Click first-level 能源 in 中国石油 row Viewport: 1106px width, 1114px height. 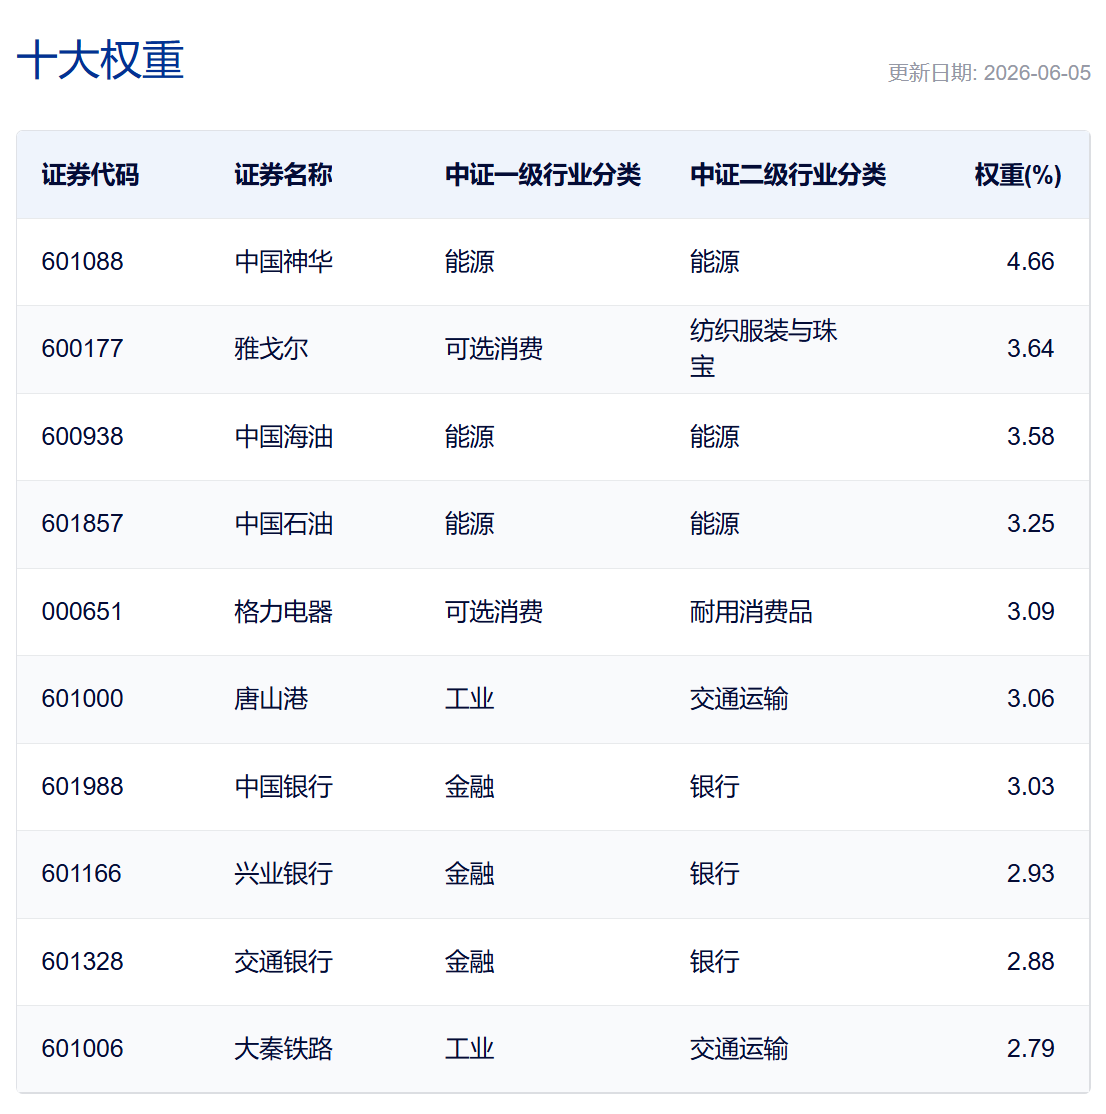pyautogui.click(x=470, y=524)
